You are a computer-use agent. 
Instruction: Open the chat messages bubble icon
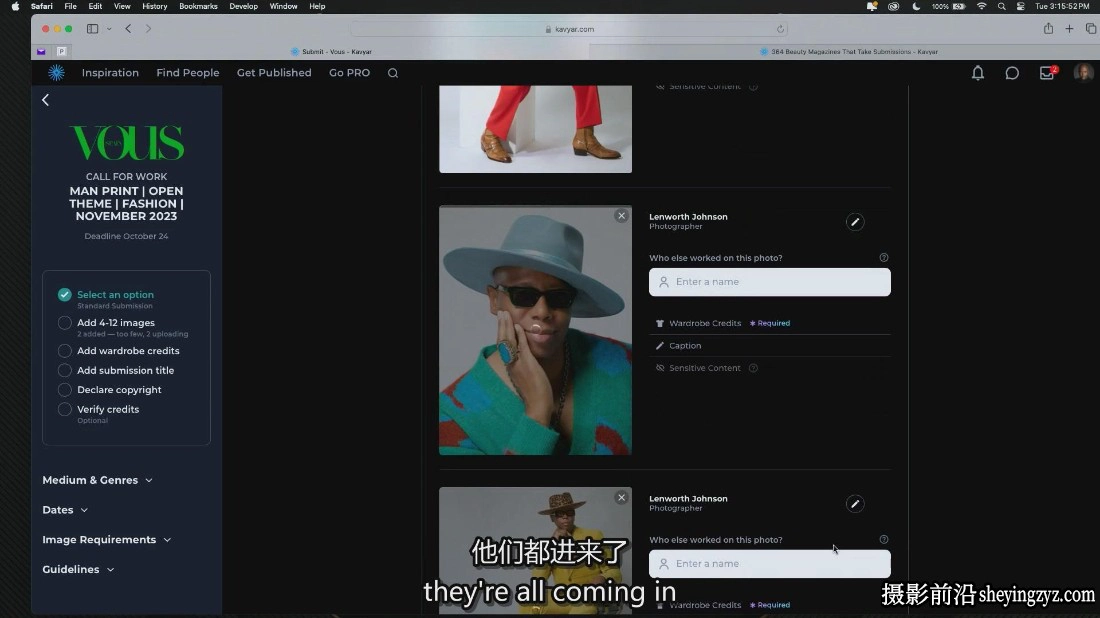1012,73
